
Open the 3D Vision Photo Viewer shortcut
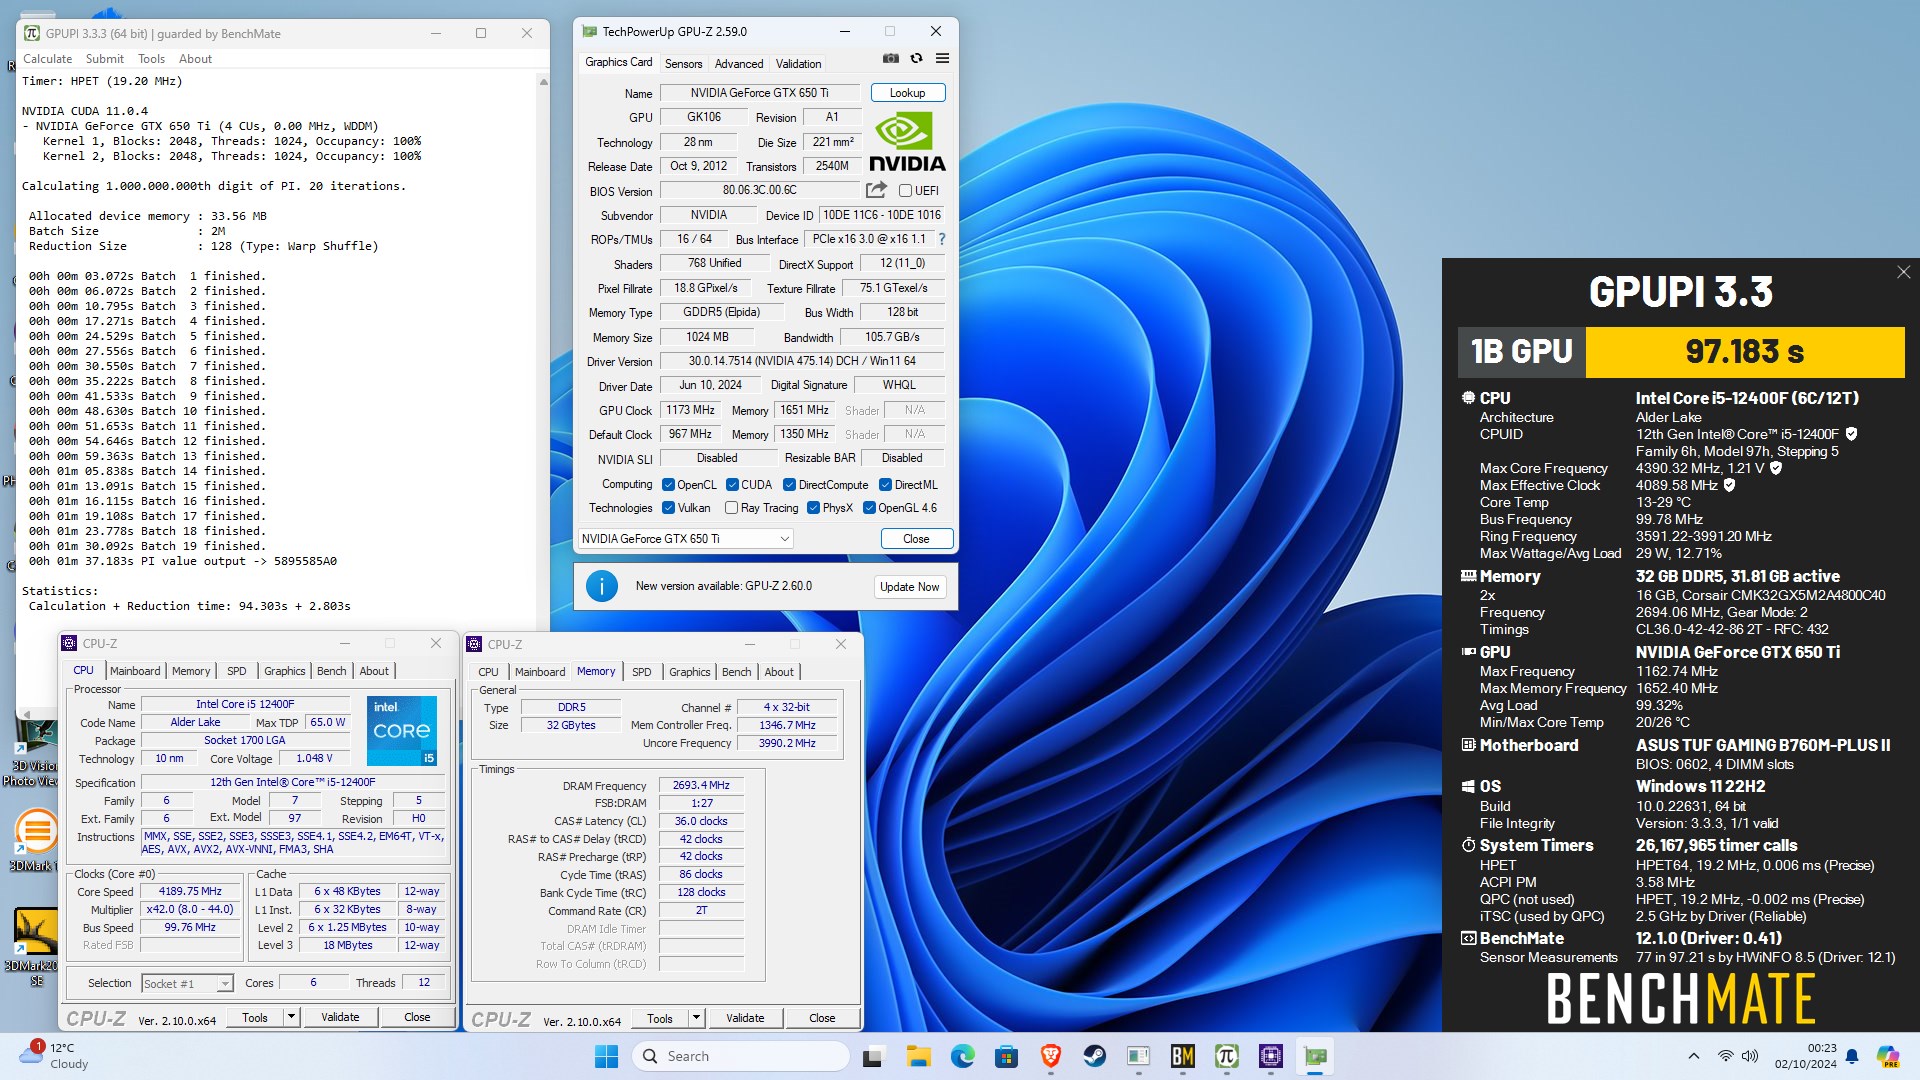pos(36,750)
